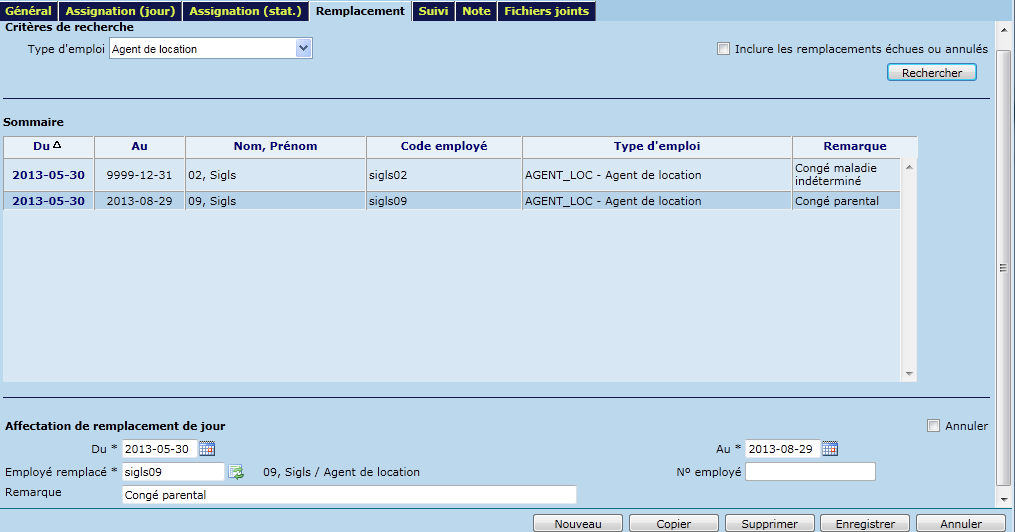Open the Assignation (jour) tab

pos(120,11)
